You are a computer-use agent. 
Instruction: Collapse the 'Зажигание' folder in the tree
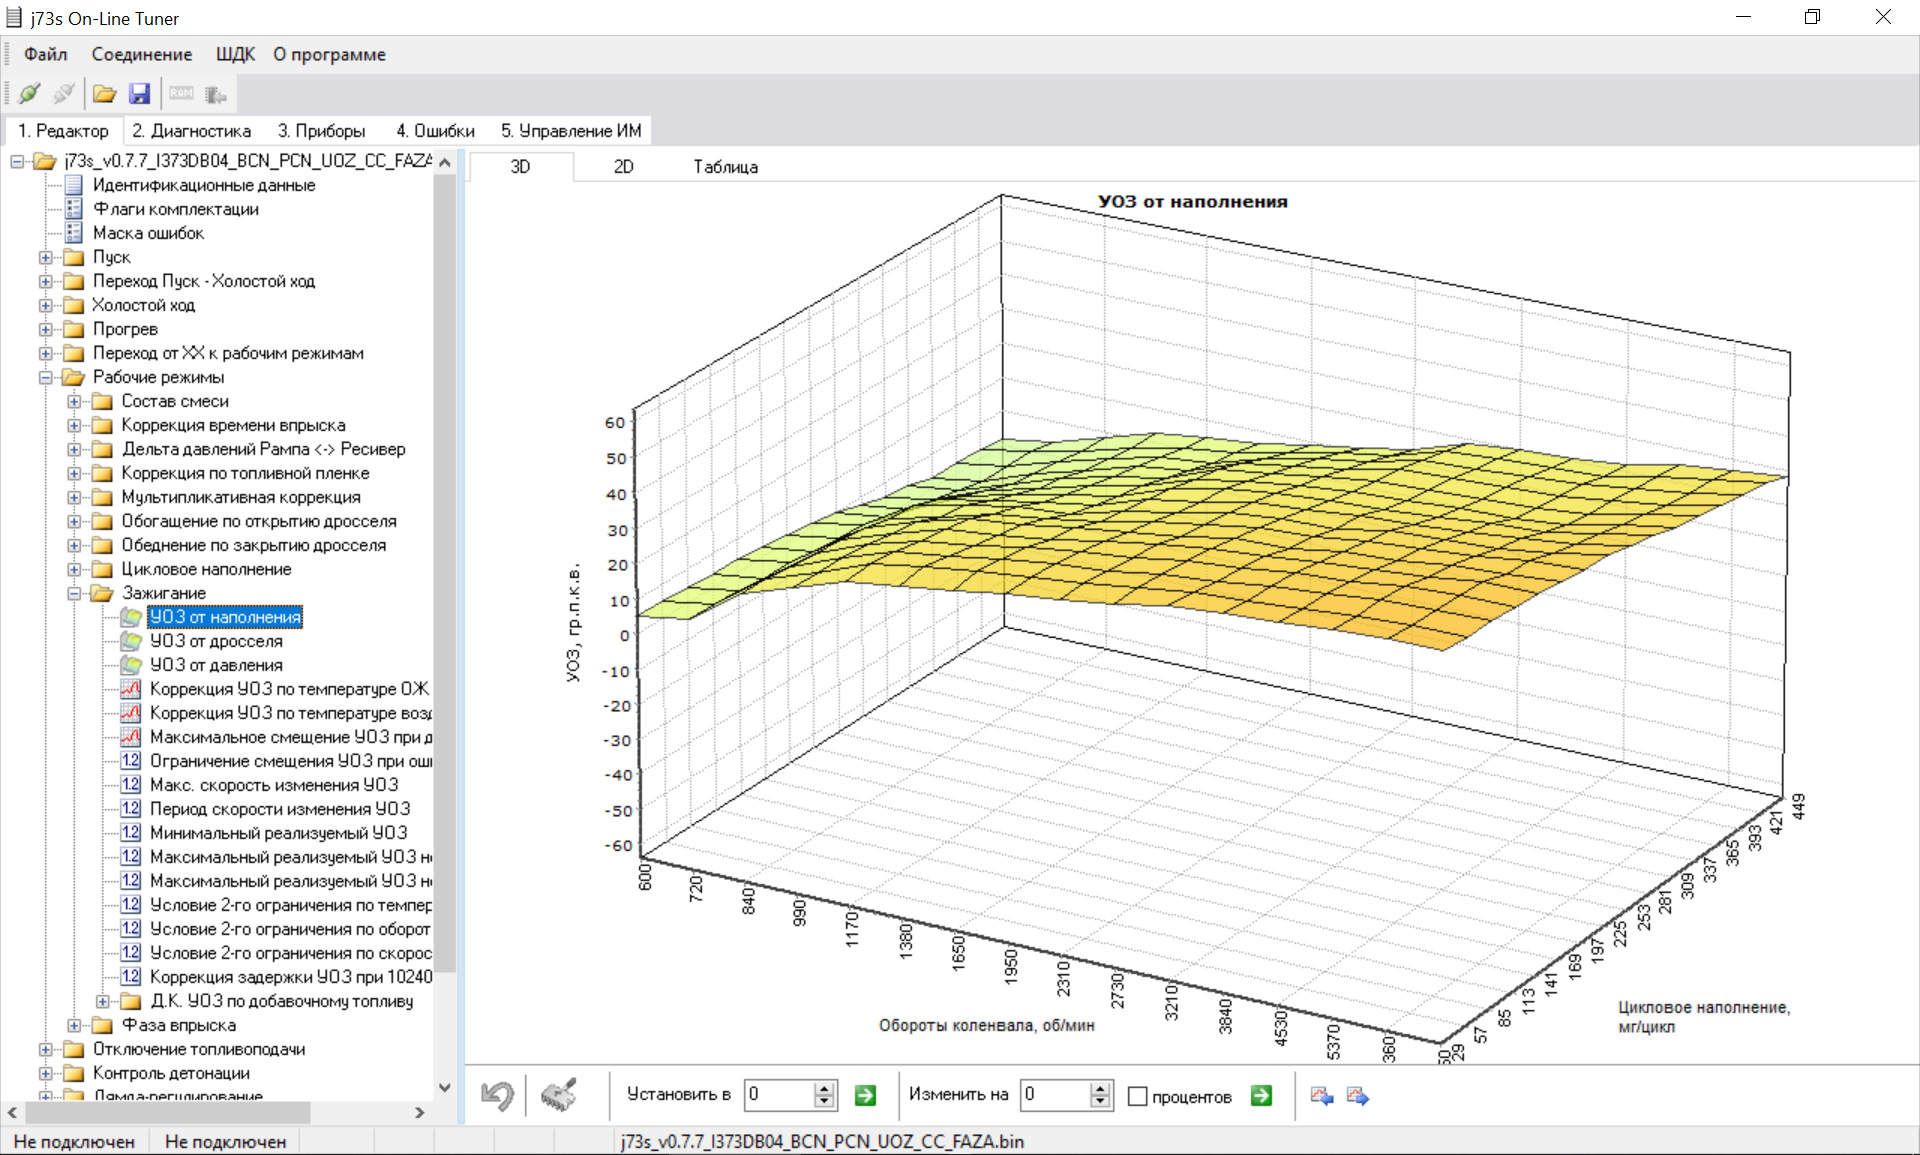point(74,593)
